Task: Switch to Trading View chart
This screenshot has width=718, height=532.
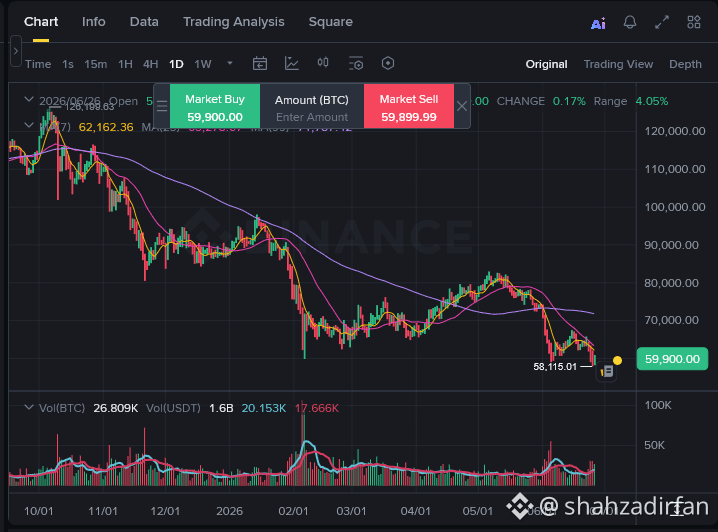Action: (x=618, y=64)
